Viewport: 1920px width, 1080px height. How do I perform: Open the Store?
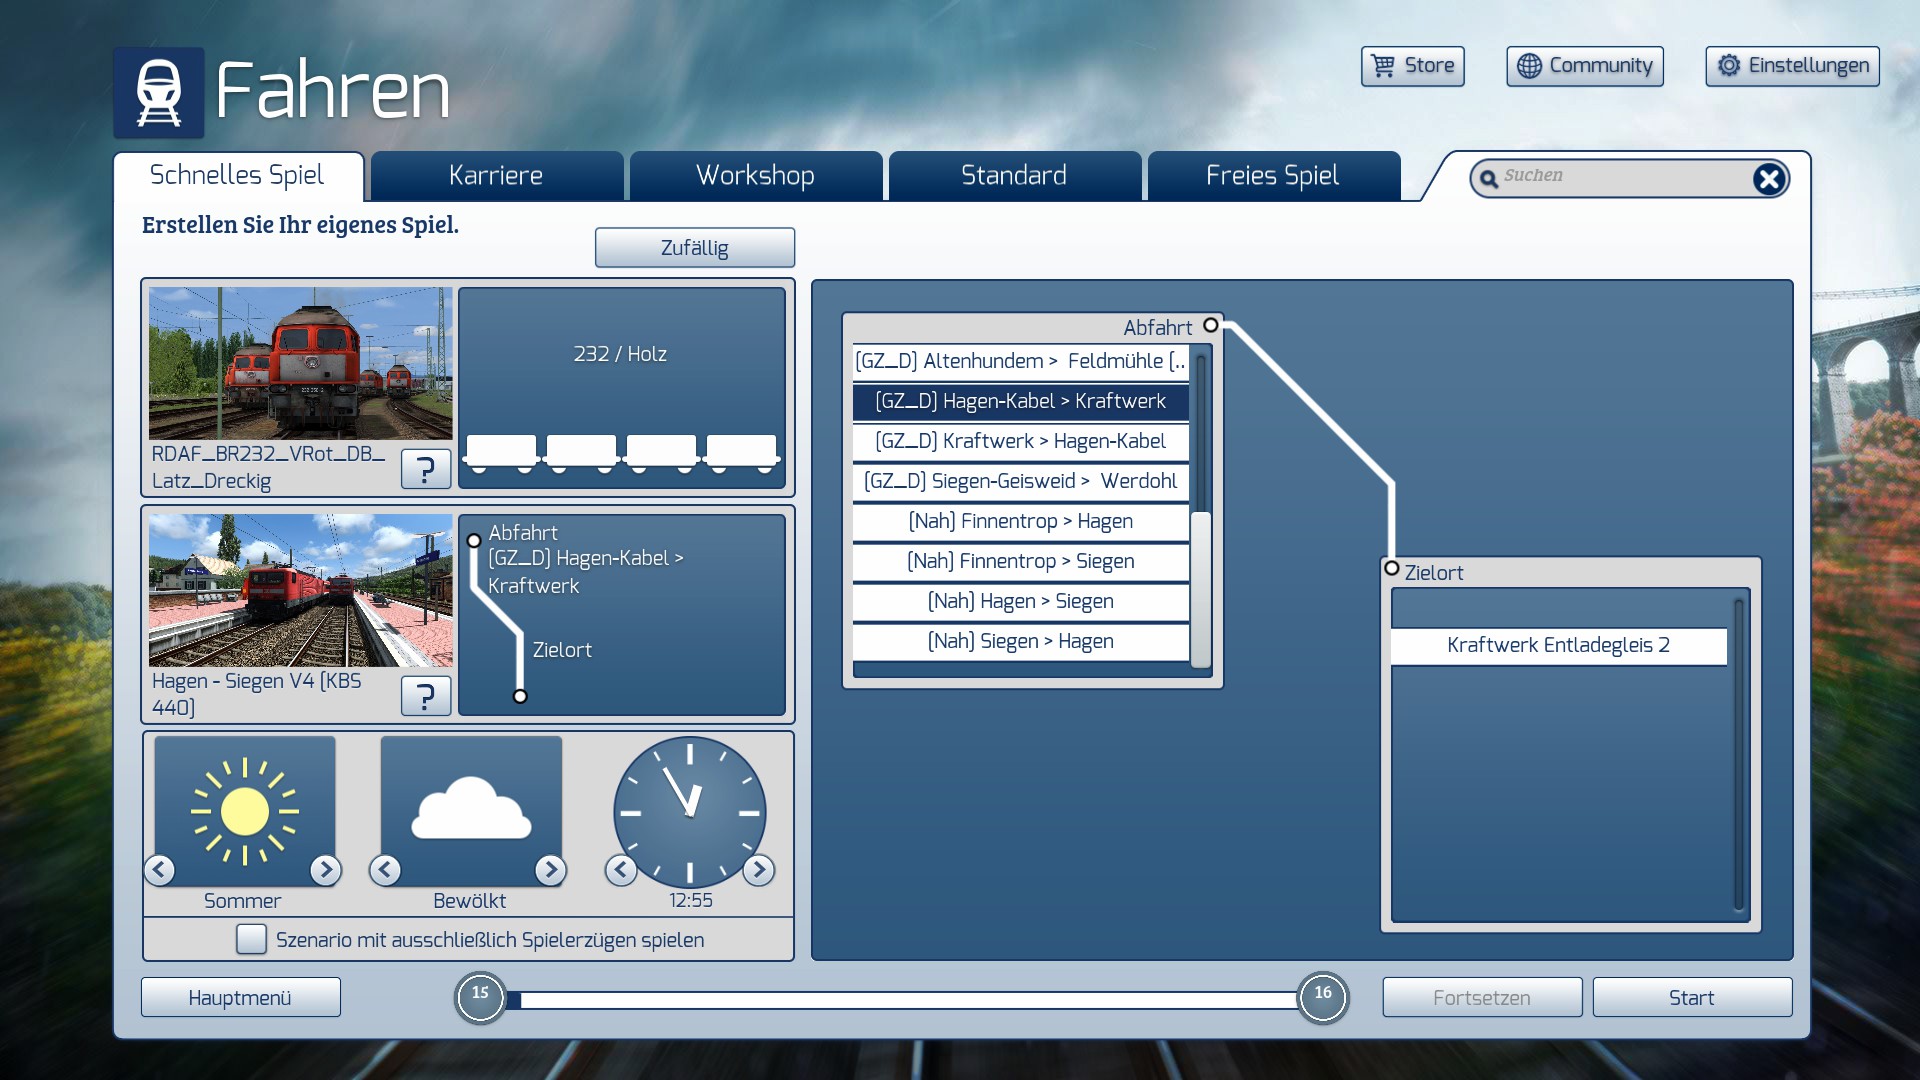pos(1412,66)
